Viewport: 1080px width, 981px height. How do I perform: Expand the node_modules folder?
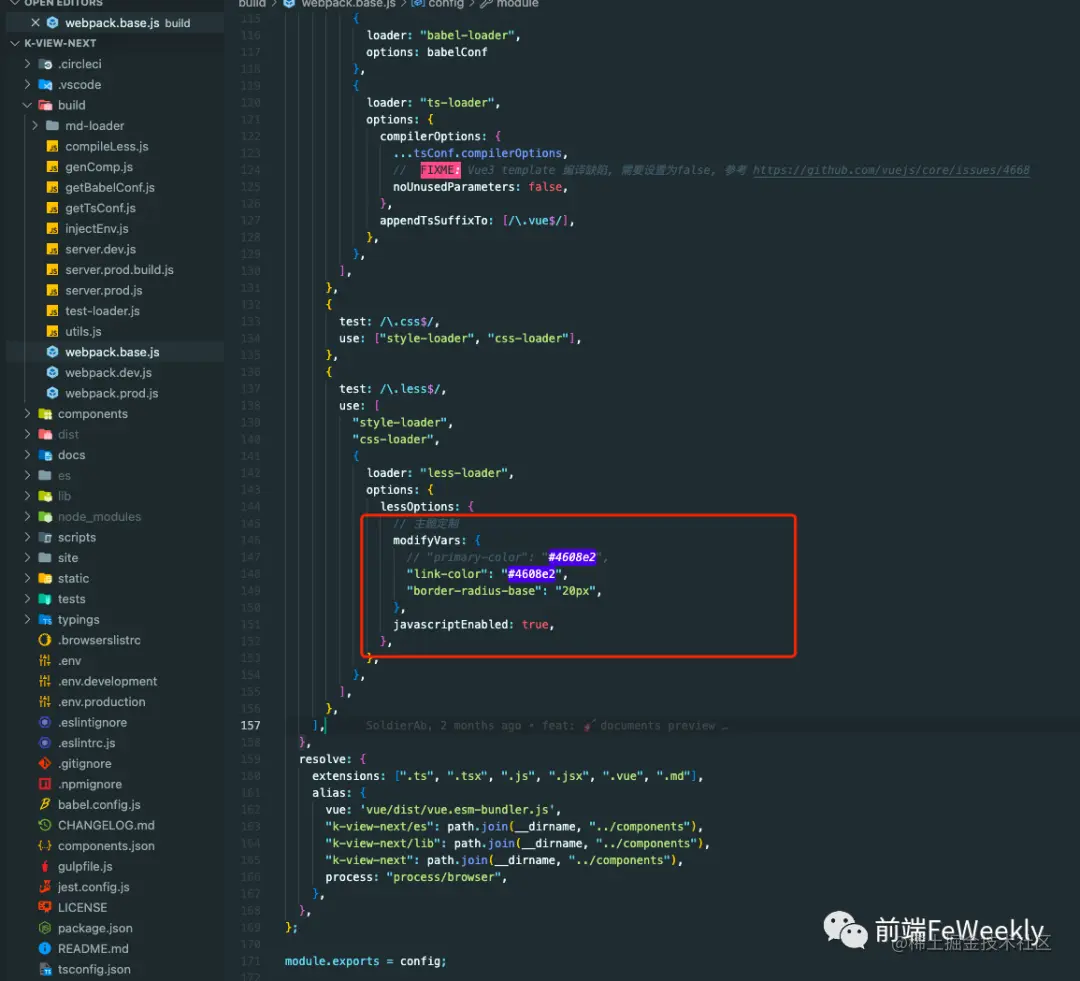(x=28, y=517)
